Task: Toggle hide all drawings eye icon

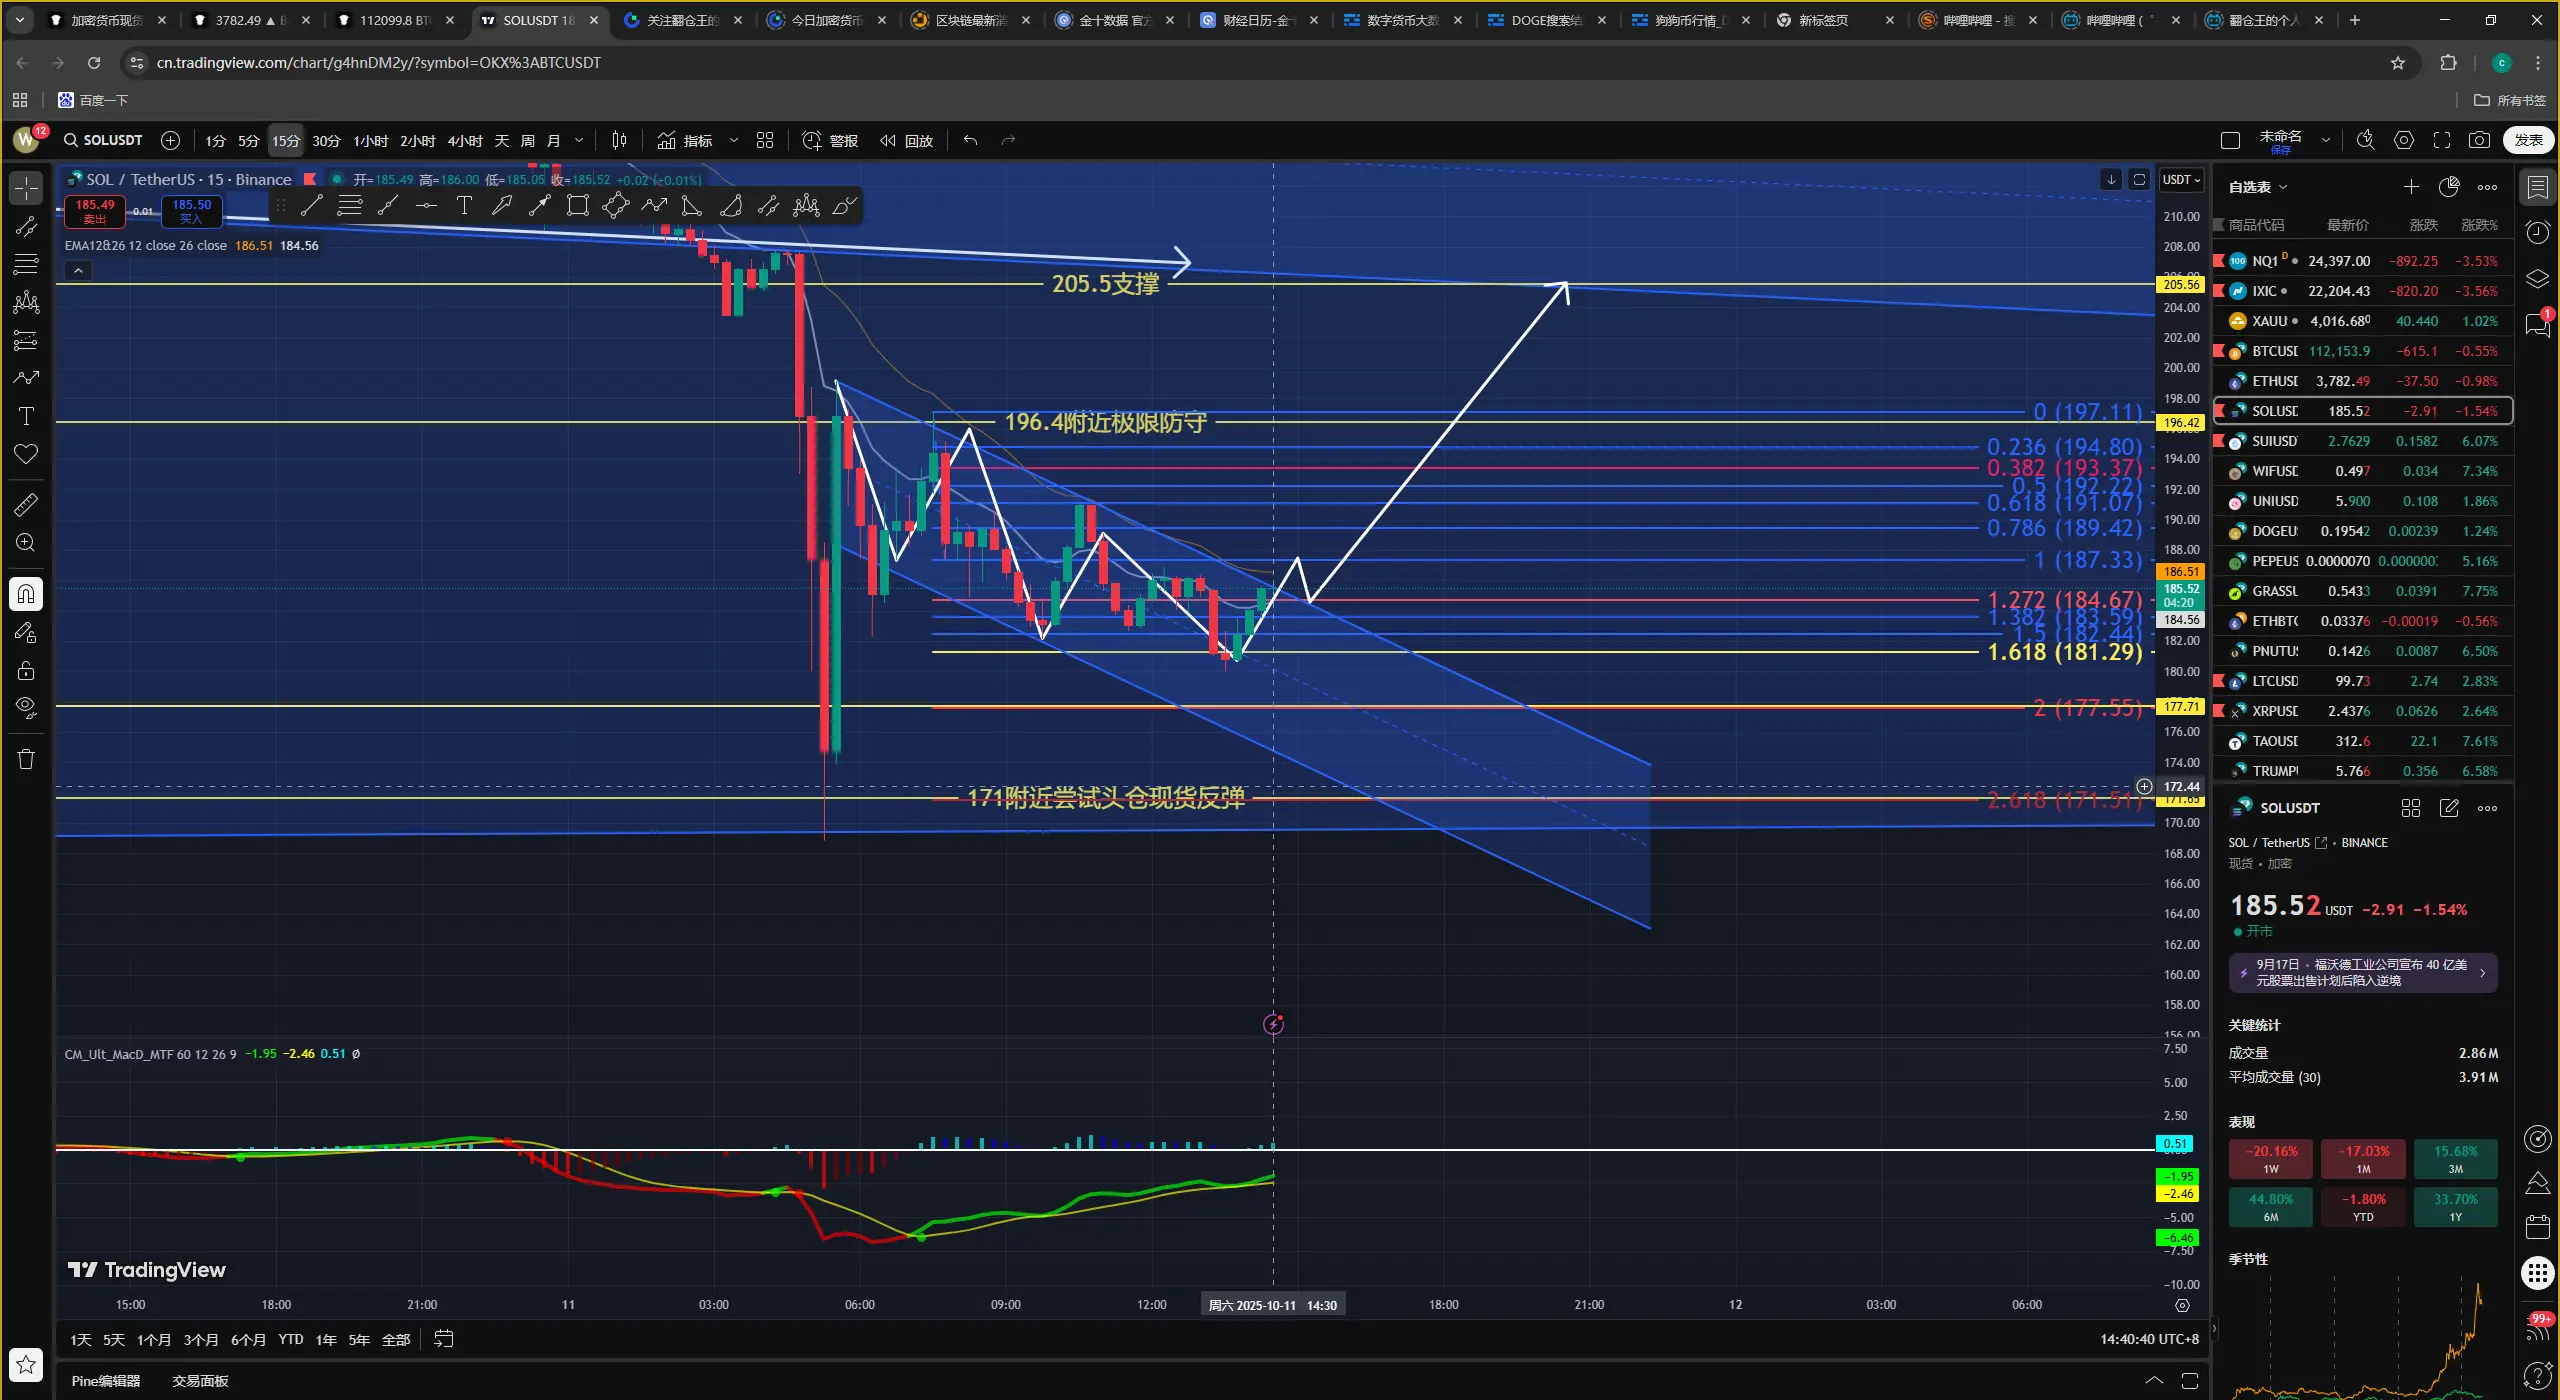Action: (26, 707)
